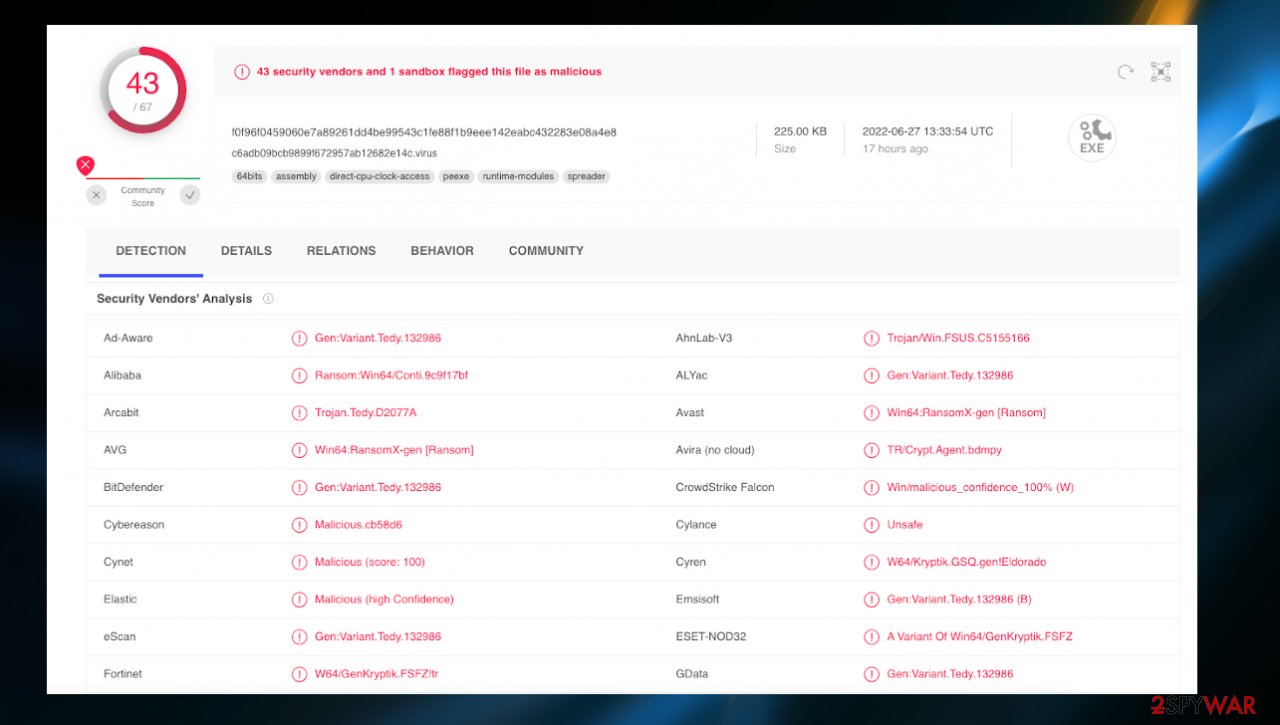The image size is (1280, 725).
Task: Click the warning icon in ALYac row
Action: [872, 376]
